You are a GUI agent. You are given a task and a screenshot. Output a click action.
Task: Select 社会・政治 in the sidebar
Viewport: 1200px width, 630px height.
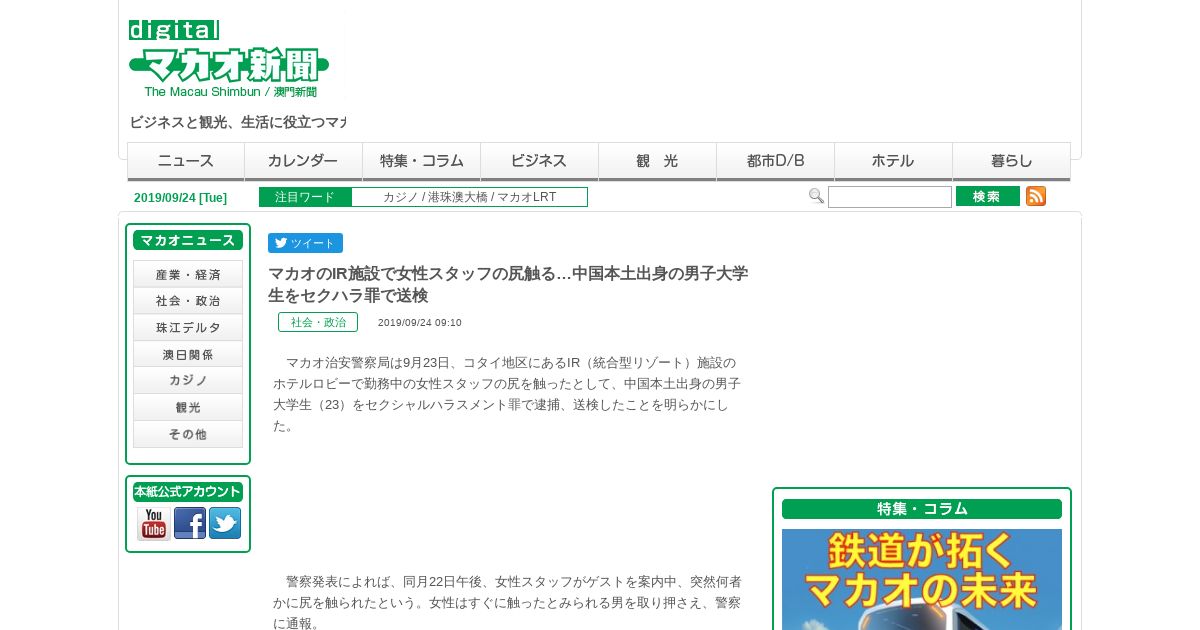pos(188,301)
